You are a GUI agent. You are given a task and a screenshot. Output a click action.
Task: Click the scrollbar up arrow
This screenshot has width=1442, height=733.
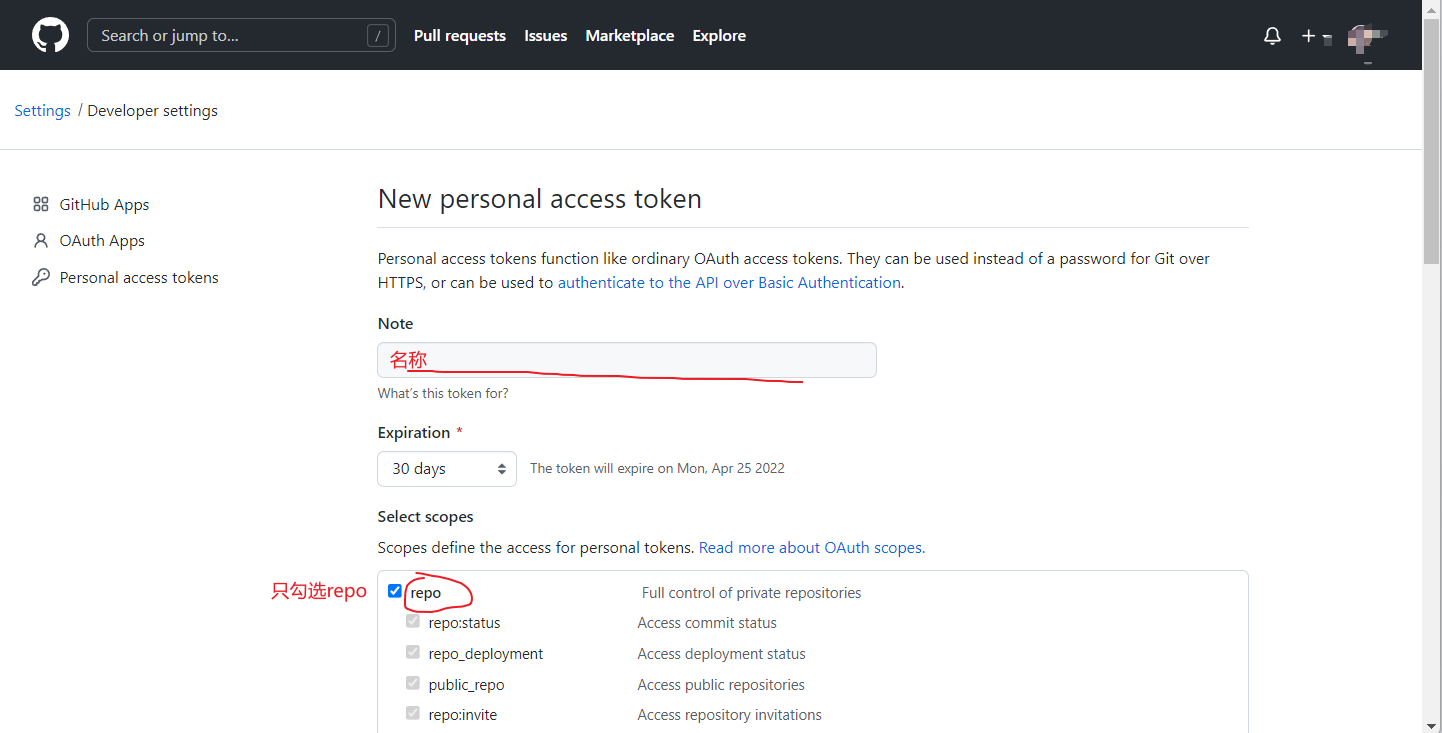(1432, 8)
